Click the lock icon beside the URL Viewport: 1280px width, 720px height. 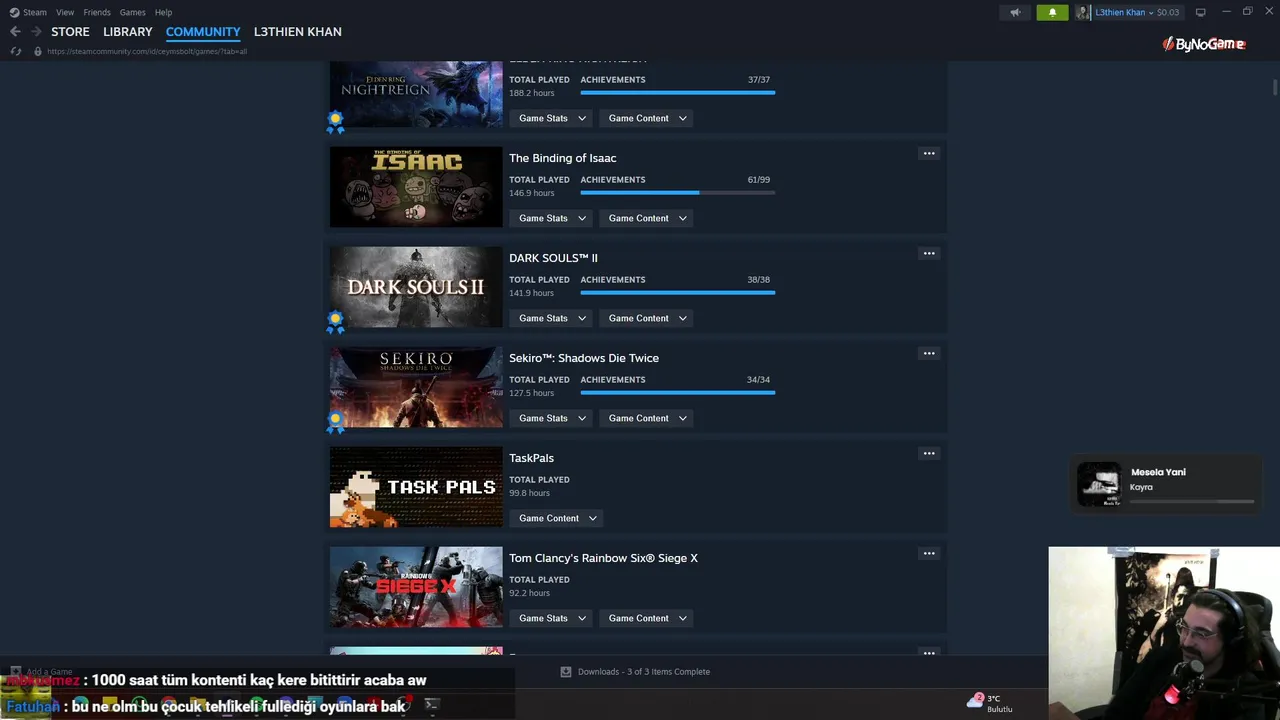(x=38, y=51)
